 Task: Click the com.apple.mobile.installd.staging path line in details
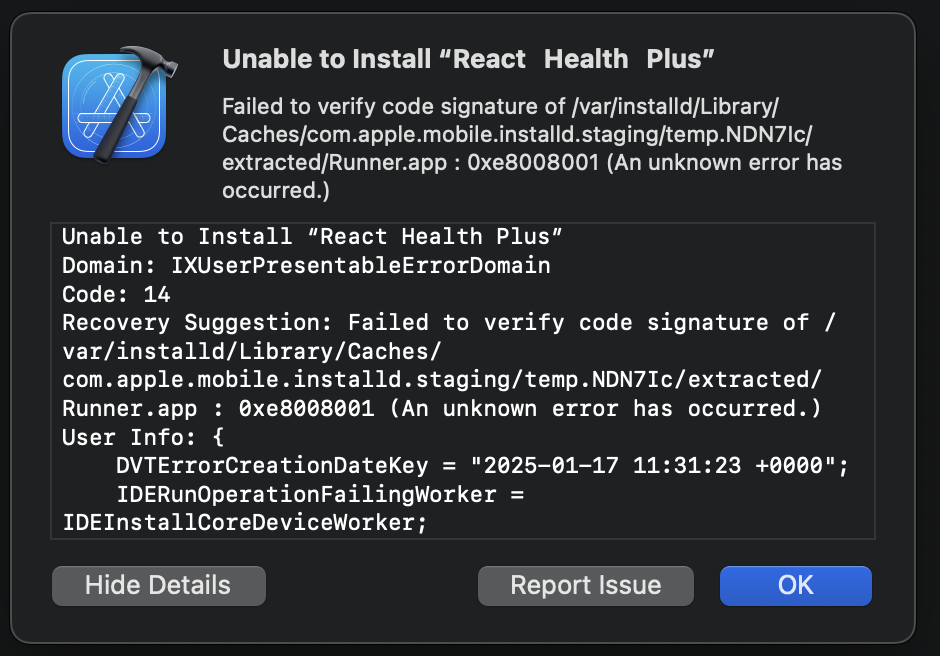tap(442, 381)
